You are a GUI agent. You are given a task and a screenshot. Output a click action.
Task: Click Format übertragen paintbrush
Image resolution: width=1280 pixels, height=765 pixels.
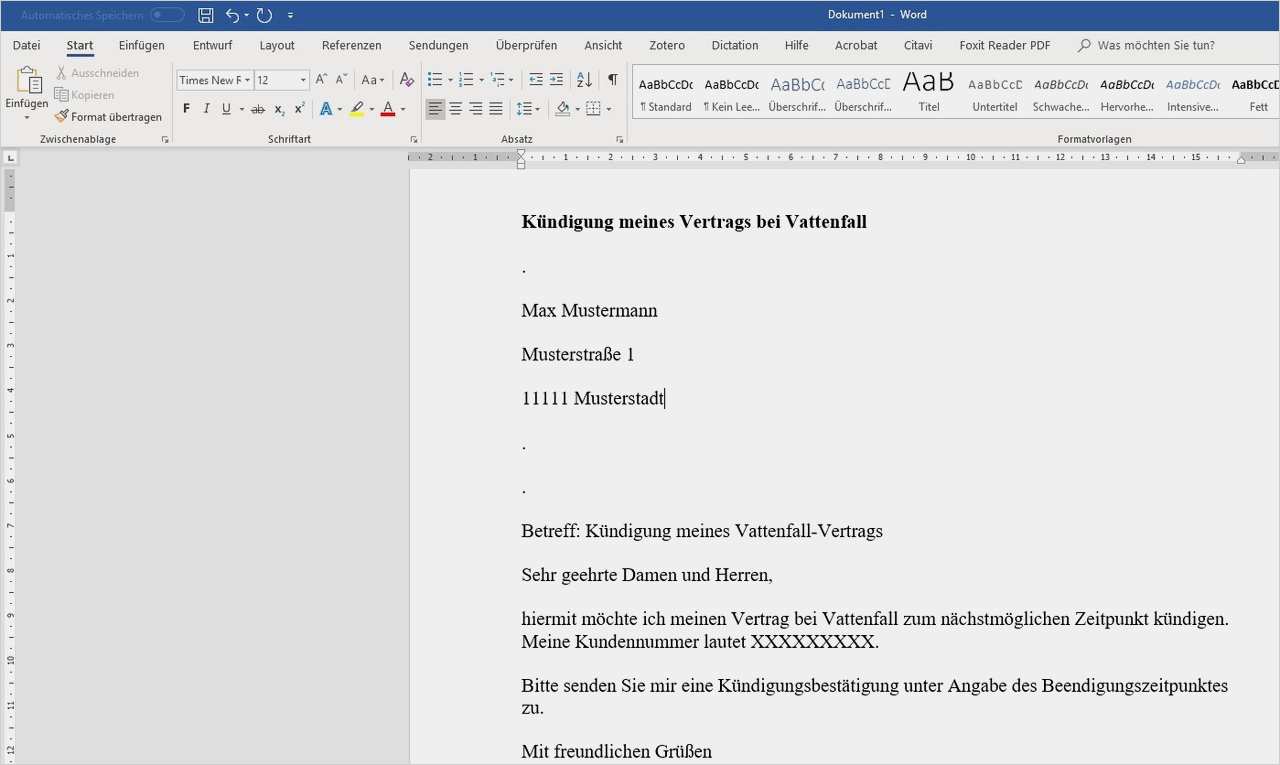pos(108,117)
